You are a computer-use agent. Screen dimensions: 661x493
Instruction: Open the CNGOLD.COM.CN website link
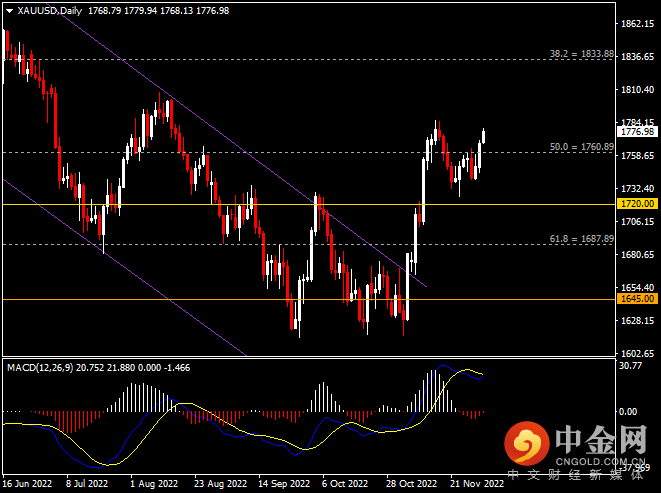point(598,461)
